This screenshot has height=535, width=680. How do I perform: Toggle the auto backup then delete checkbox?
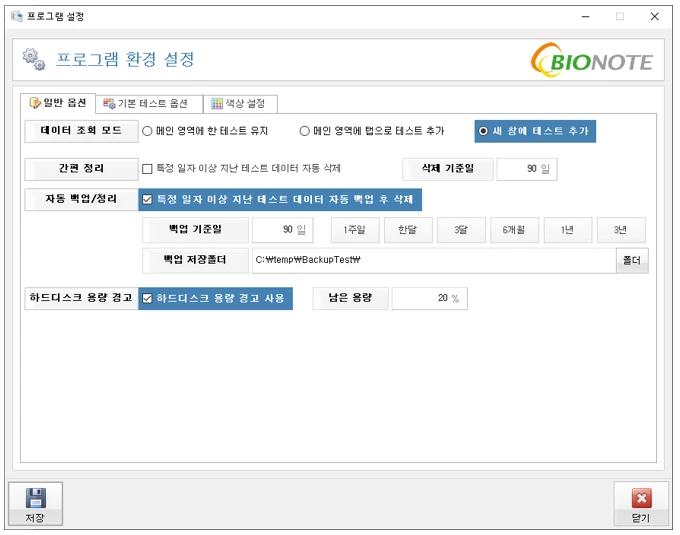pos(147,199)
